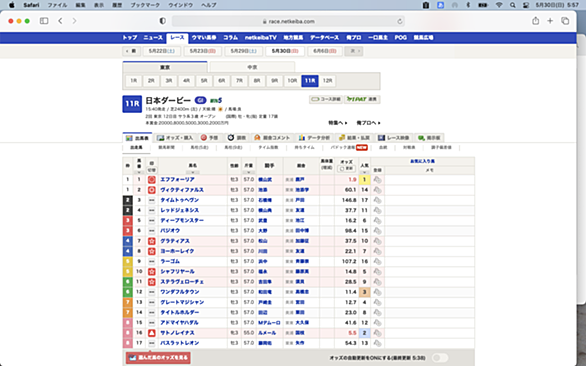Click the 選んだ馬のオッズを見る button
The height and width of the screenshot is (366, 586).
158,358
